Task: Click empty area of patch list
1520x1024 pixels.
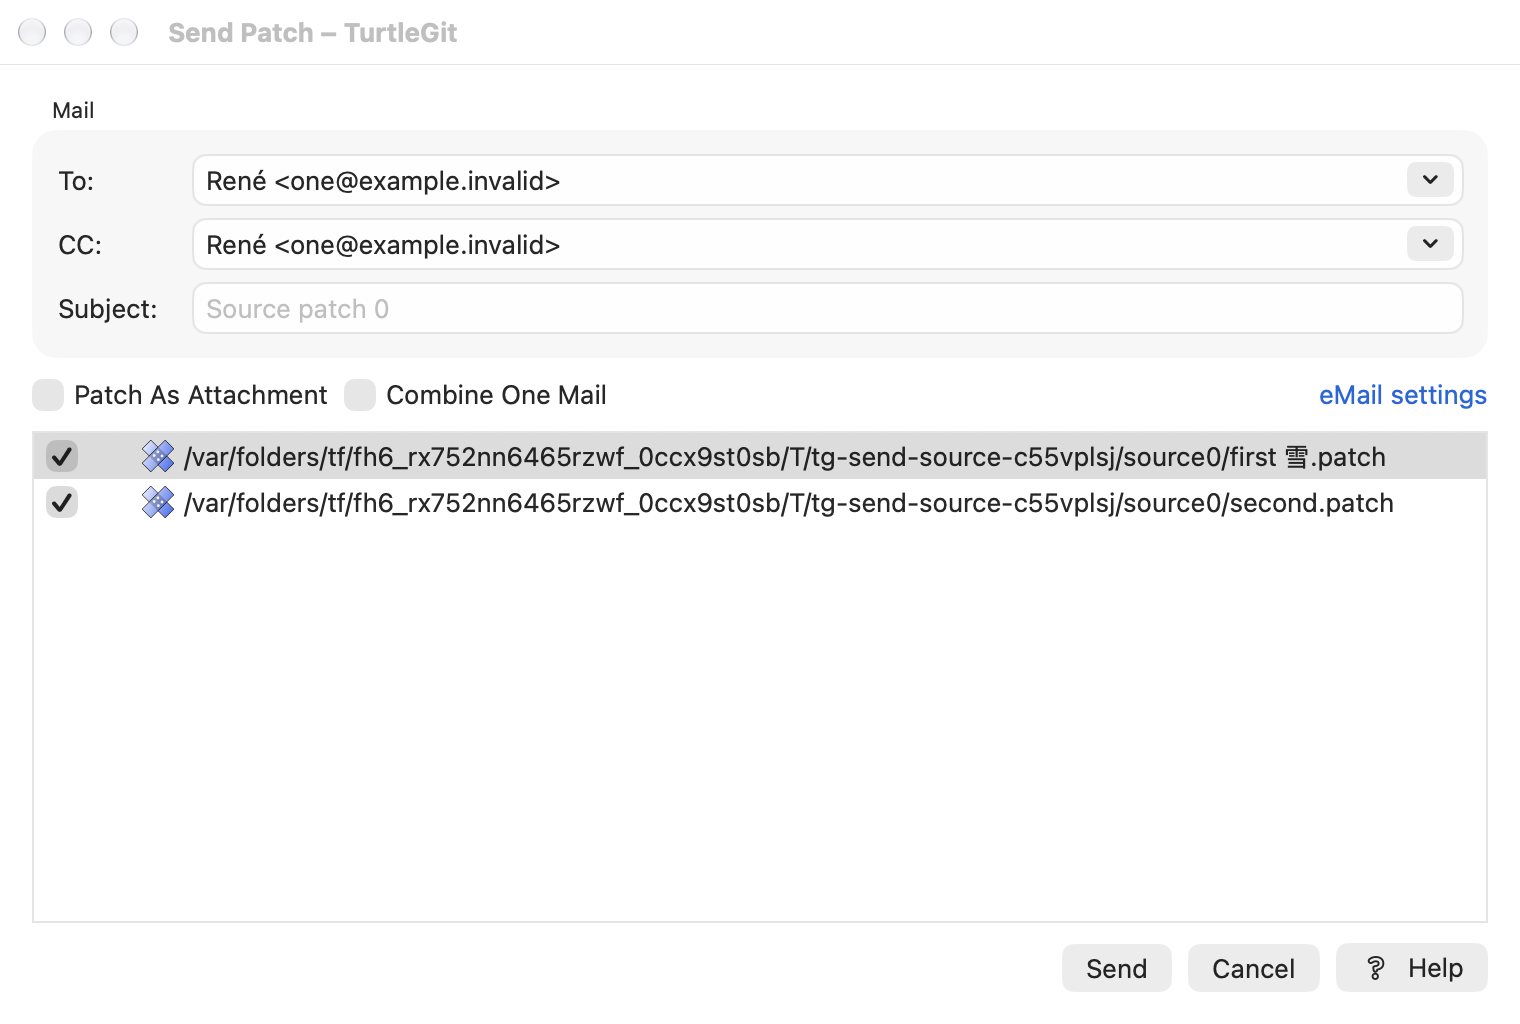Action: click(x=760, y=722)
